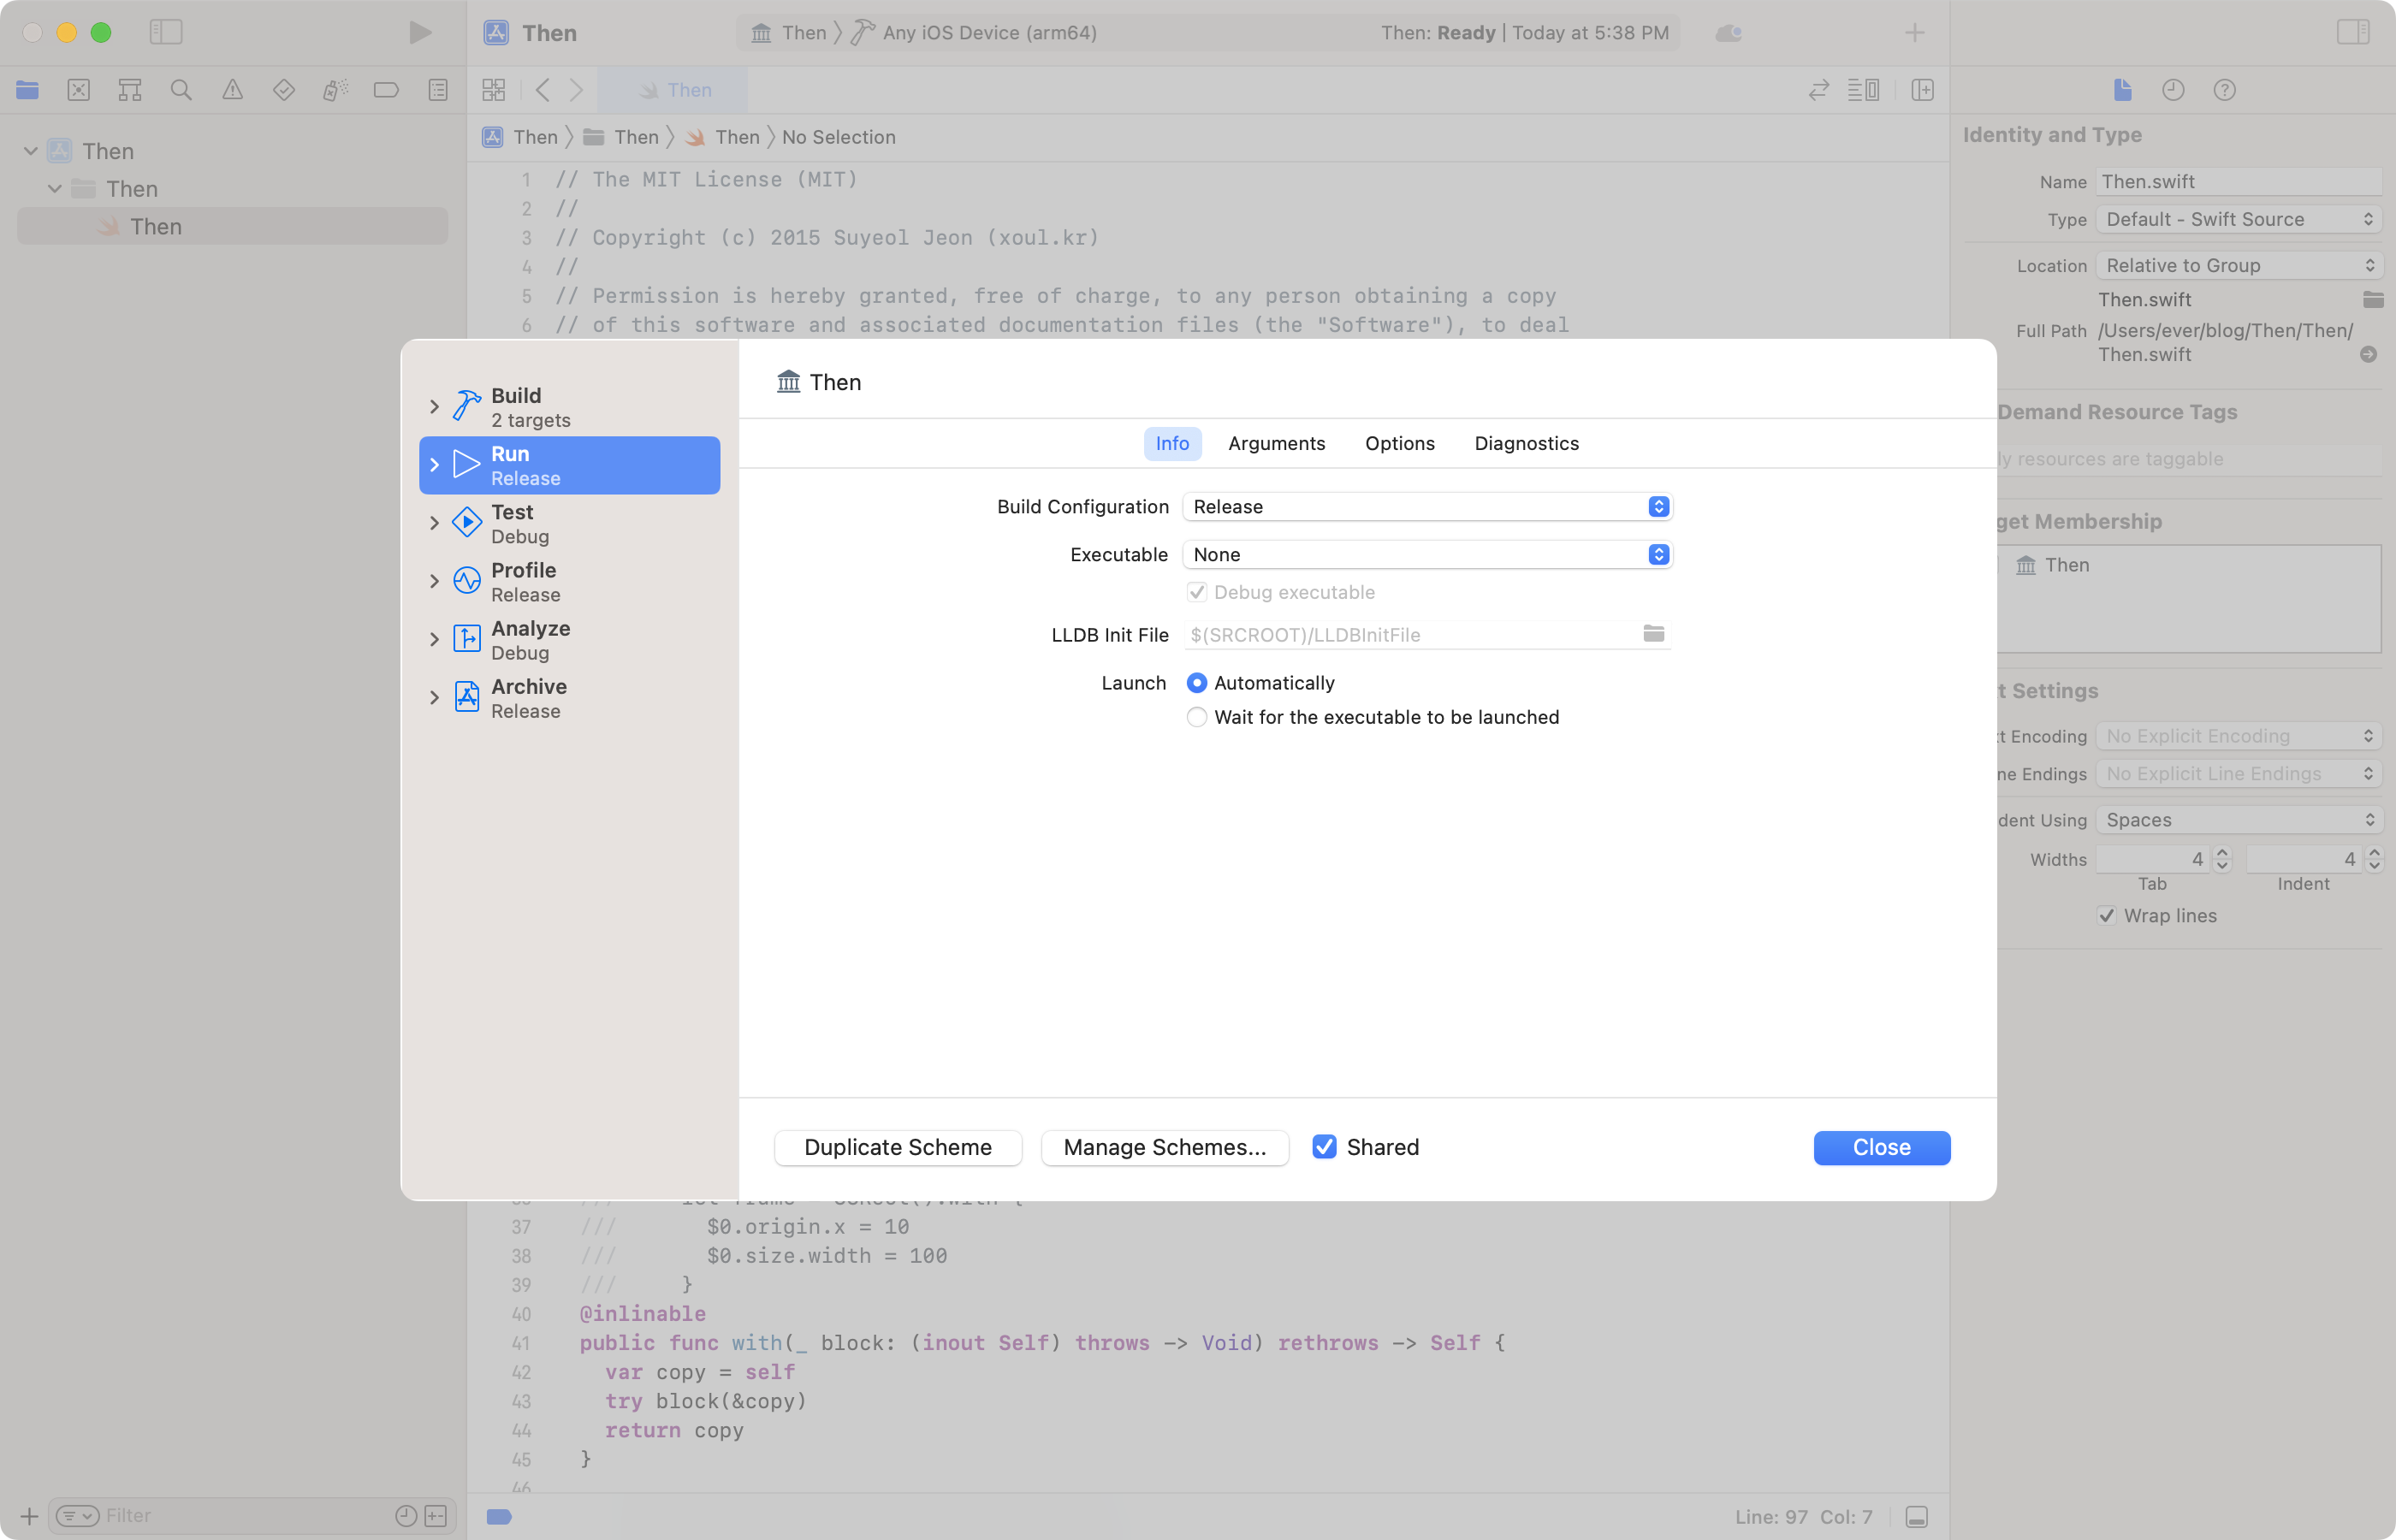
Task: Click the LLDB Init File folder icon
Action: pos(1653,634)
